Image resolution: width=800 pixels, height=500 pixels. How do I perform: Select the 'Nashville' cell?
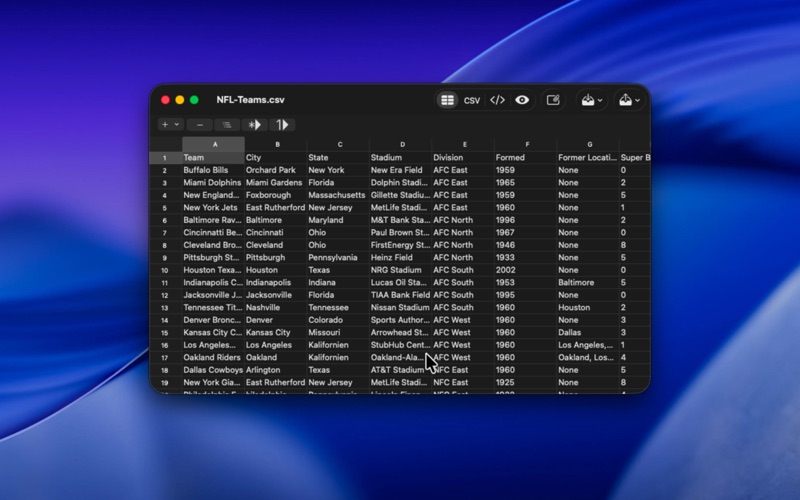[x=276, y=308]
